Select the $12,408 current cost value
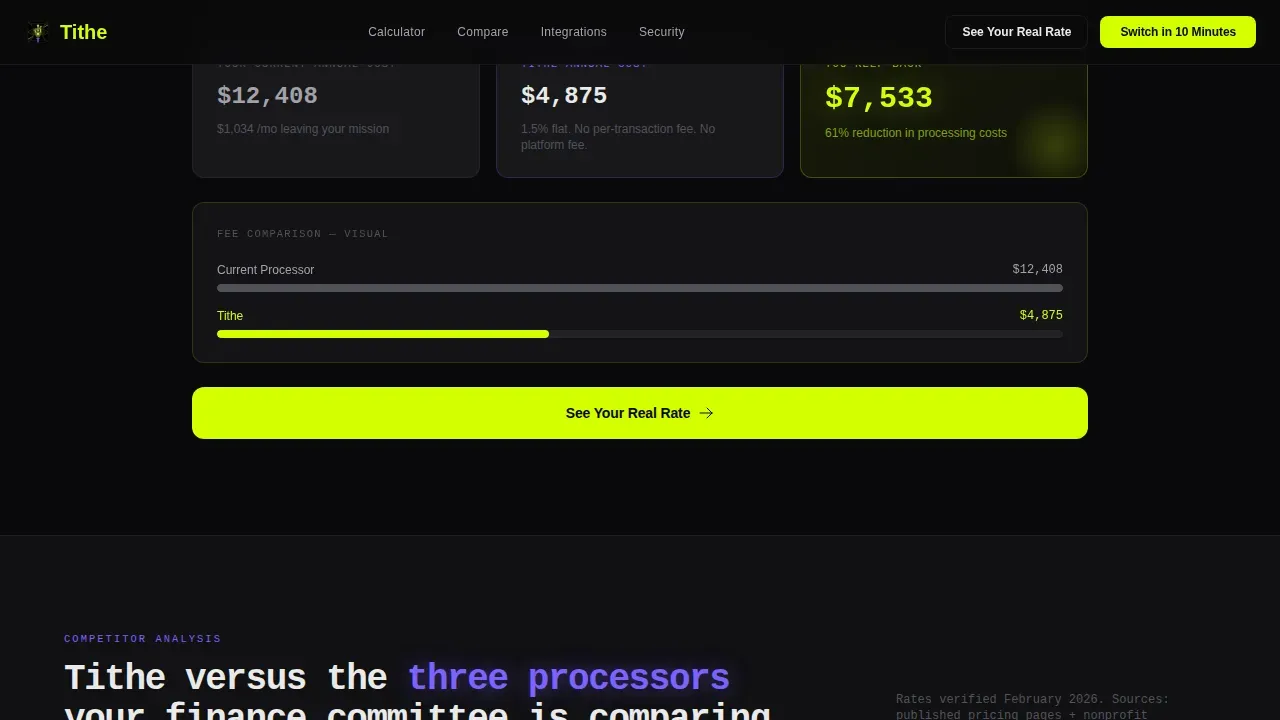 click(267, 96)
